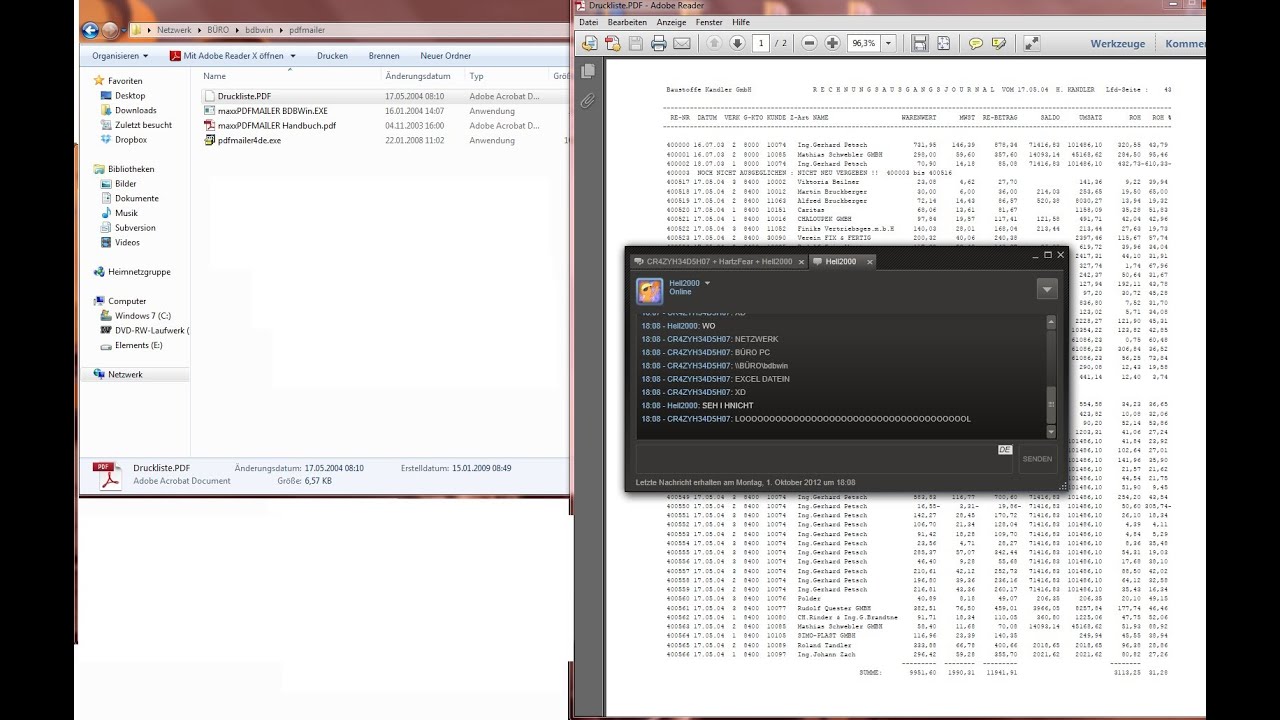Click the save disk icon in Adobe Reader
The image size is (1280, 720).
point(636,43)
